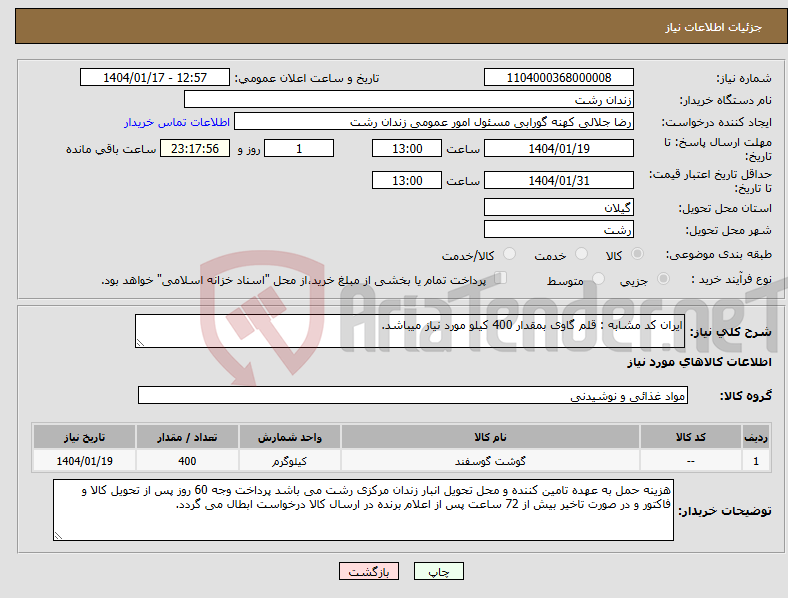Click the quantity cell 400
Image resolution: width=788 pixels, height=598 pixels.
(x=187, y=461)
